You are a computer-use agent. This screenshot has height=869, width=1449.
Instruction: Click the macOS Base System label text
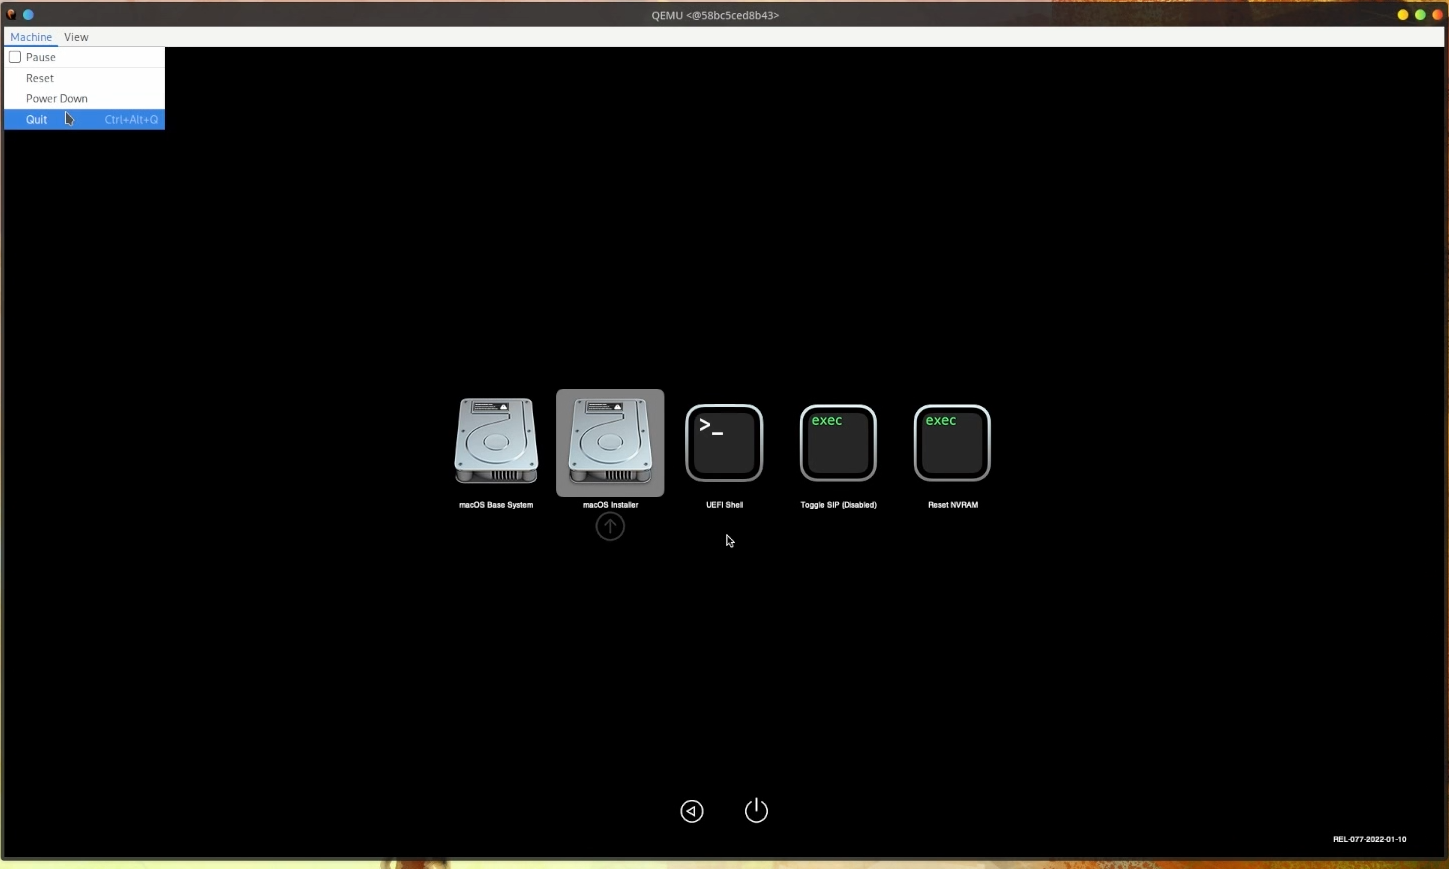point(496,505)
